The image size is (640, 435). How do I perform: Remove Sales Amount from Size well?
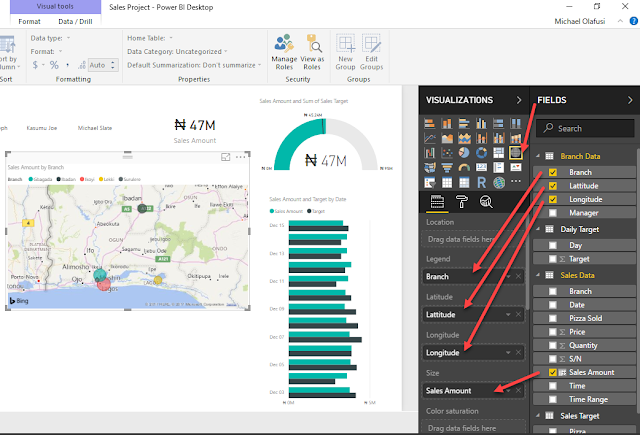tap(518, 391)
